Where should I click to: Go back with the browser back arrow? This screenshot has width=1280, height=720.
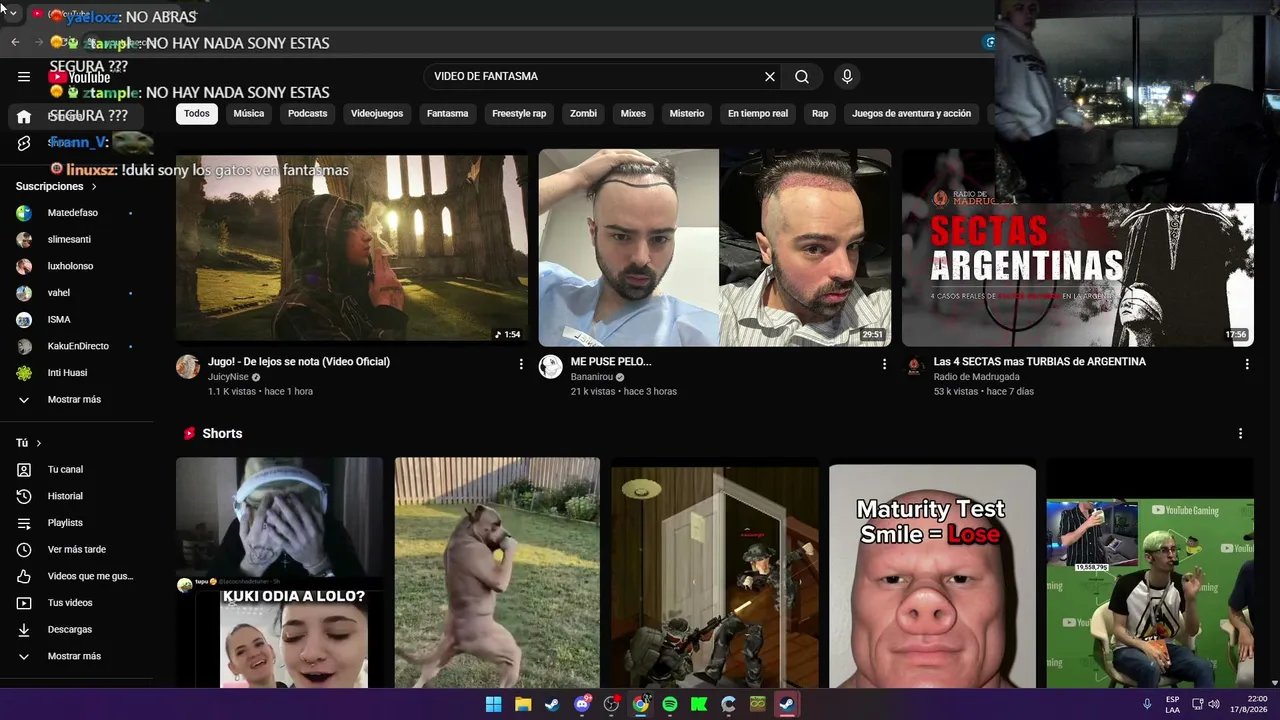[x=15, y=42]
